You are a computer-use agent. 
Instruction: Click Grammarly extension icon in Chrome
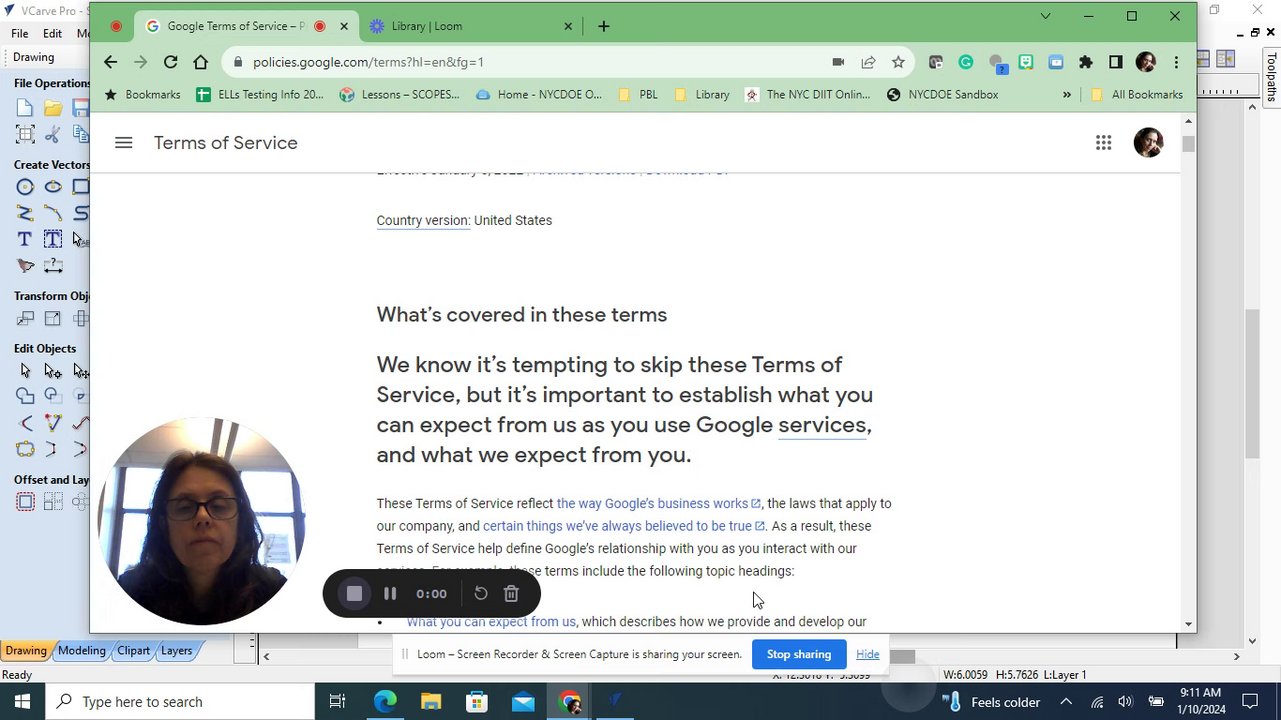(x=965, y=62)
